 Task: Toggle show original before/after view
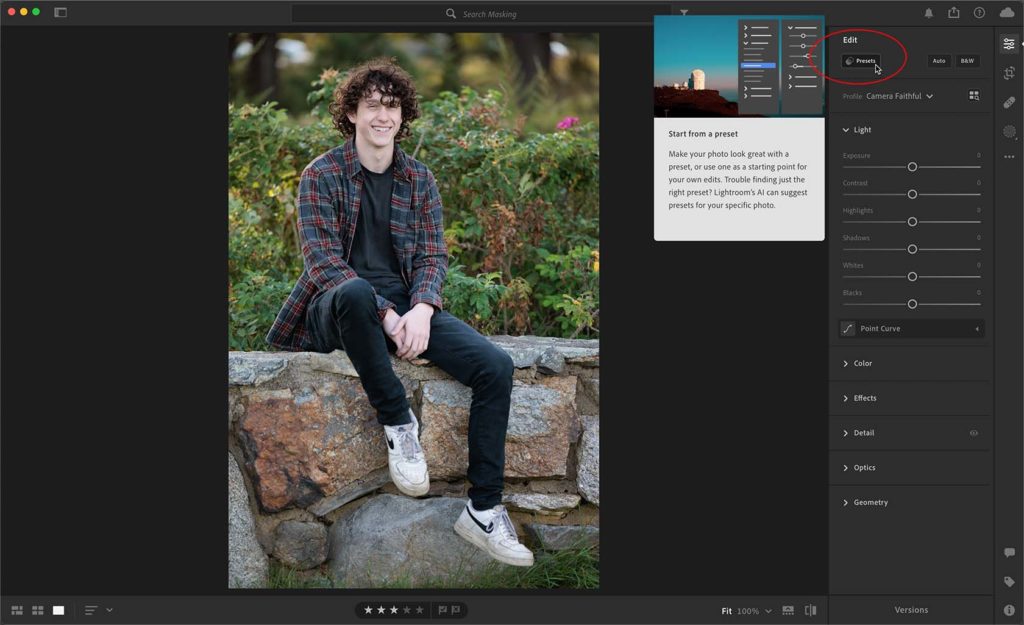coord(811,610)
